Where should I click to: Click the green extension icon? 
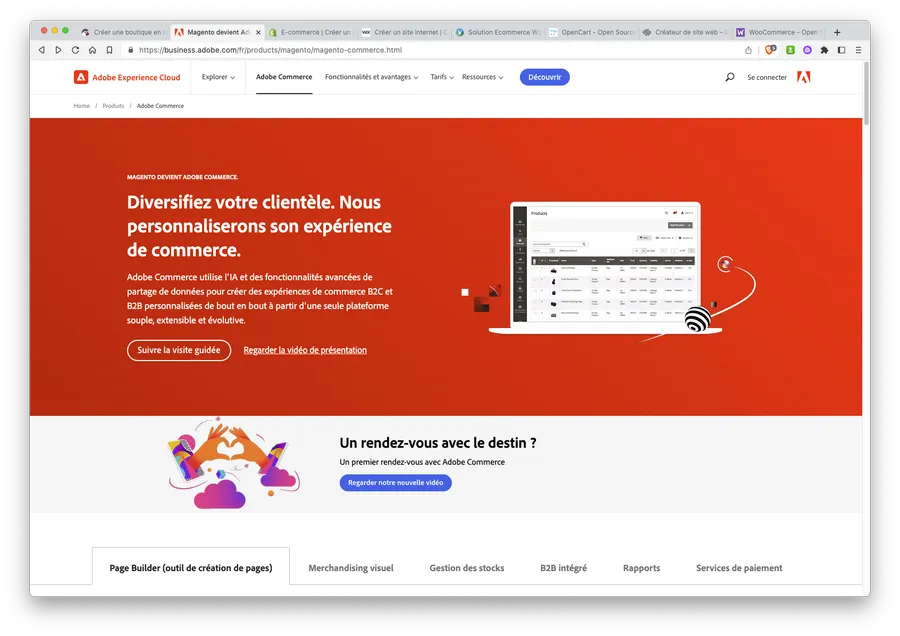pyautogui.click(x=790, y=50)
